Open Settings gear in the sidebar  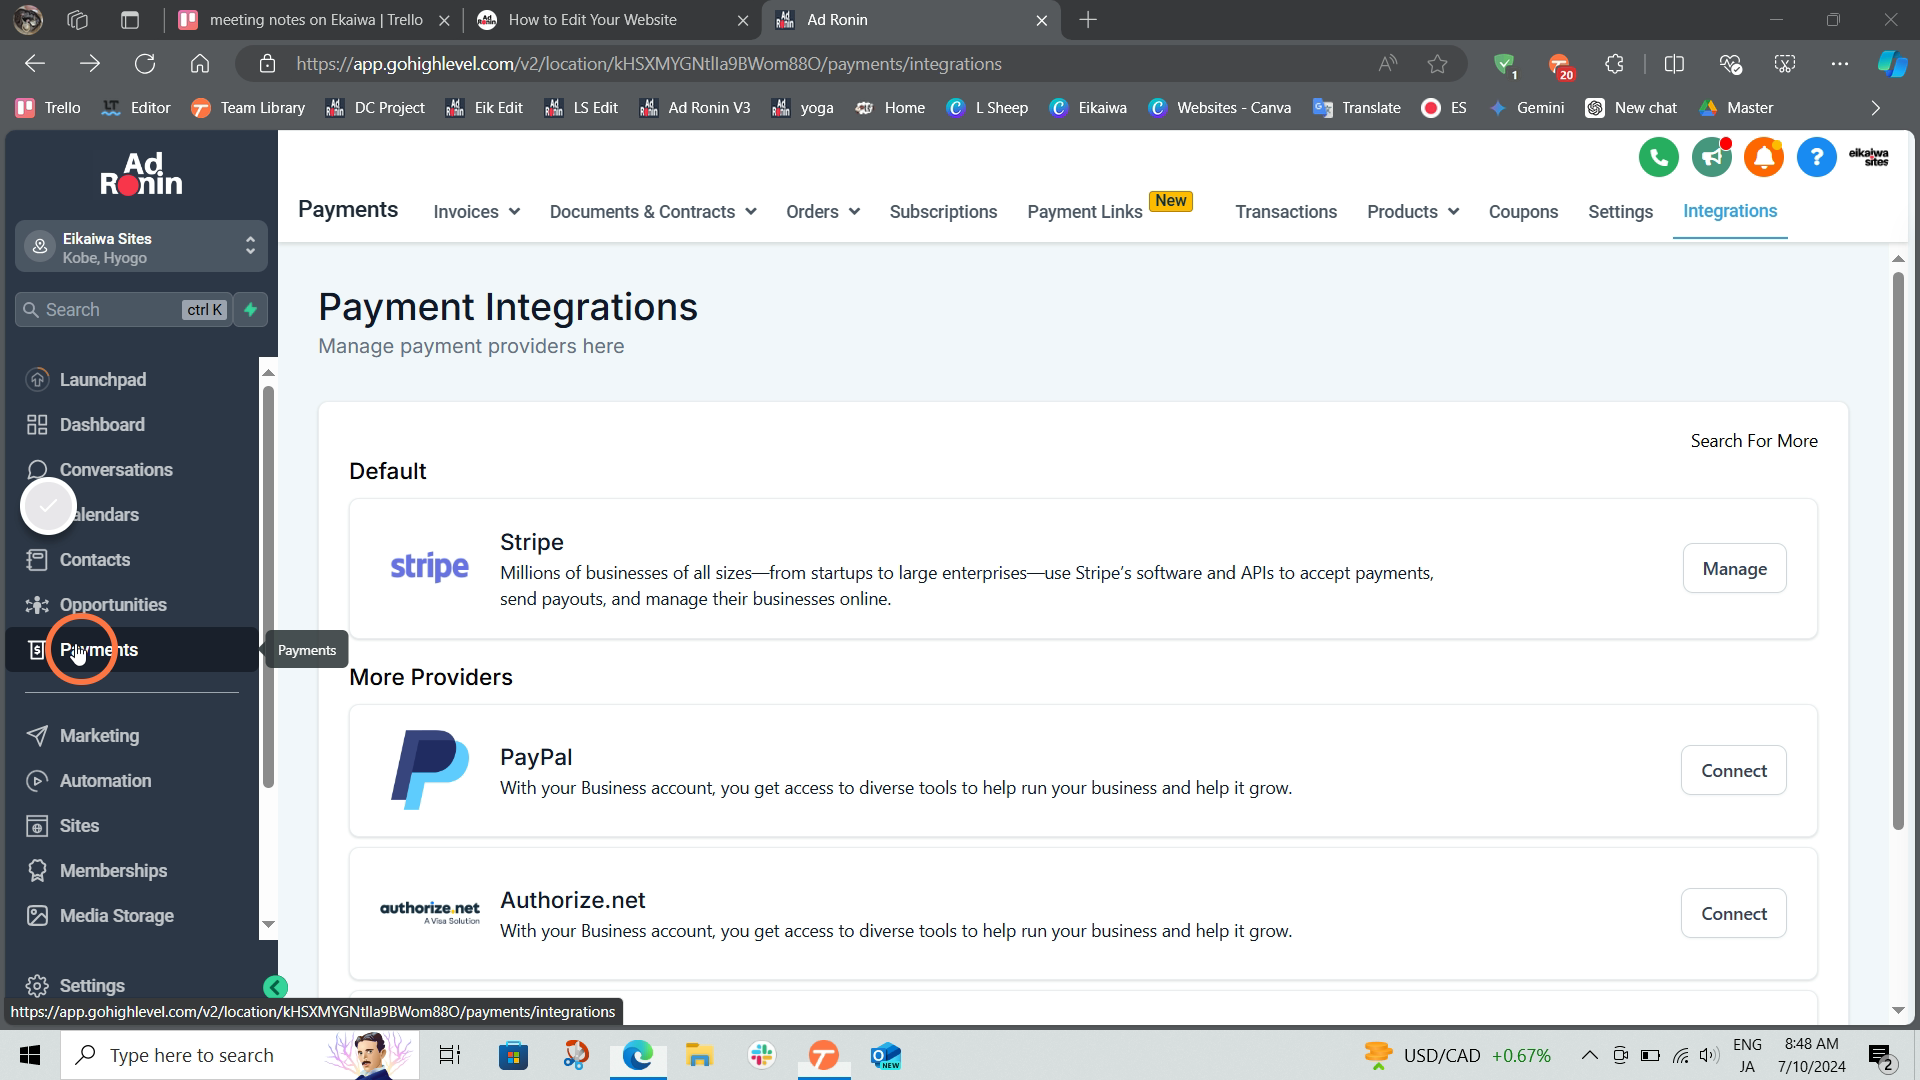point(75,986)
